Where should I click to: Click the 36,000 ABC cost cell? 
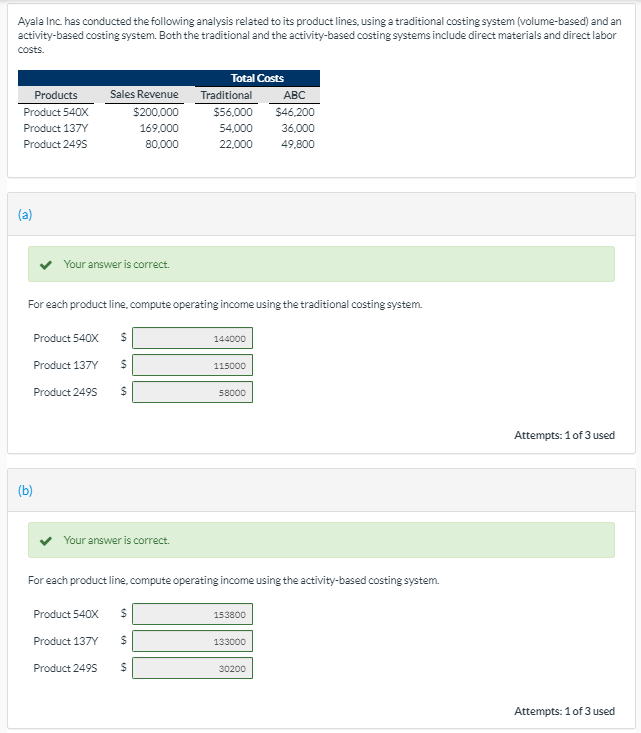(298, 128)
